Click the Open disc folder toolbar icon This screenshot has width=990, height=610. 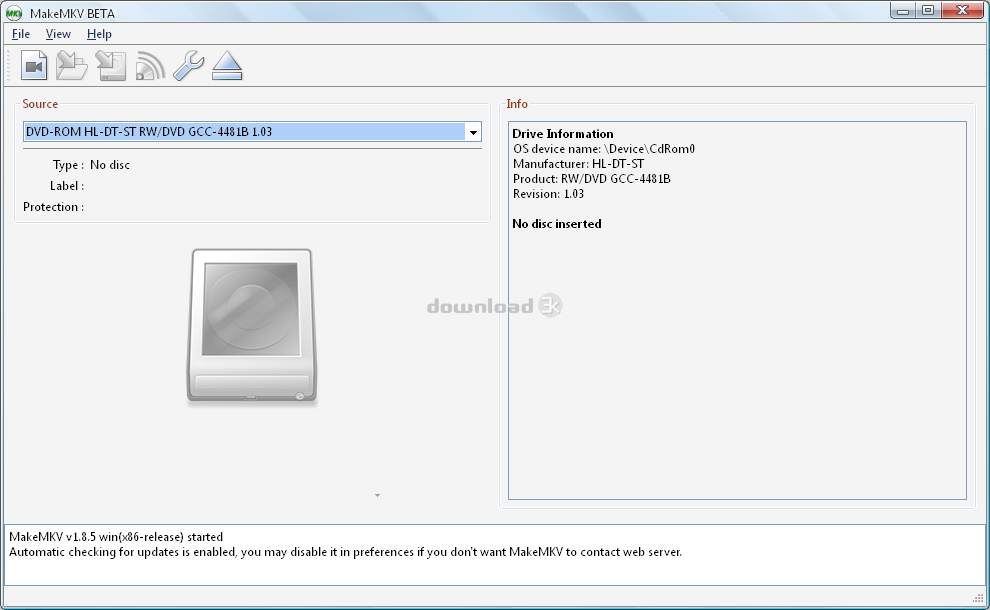(x=72, y=65)
